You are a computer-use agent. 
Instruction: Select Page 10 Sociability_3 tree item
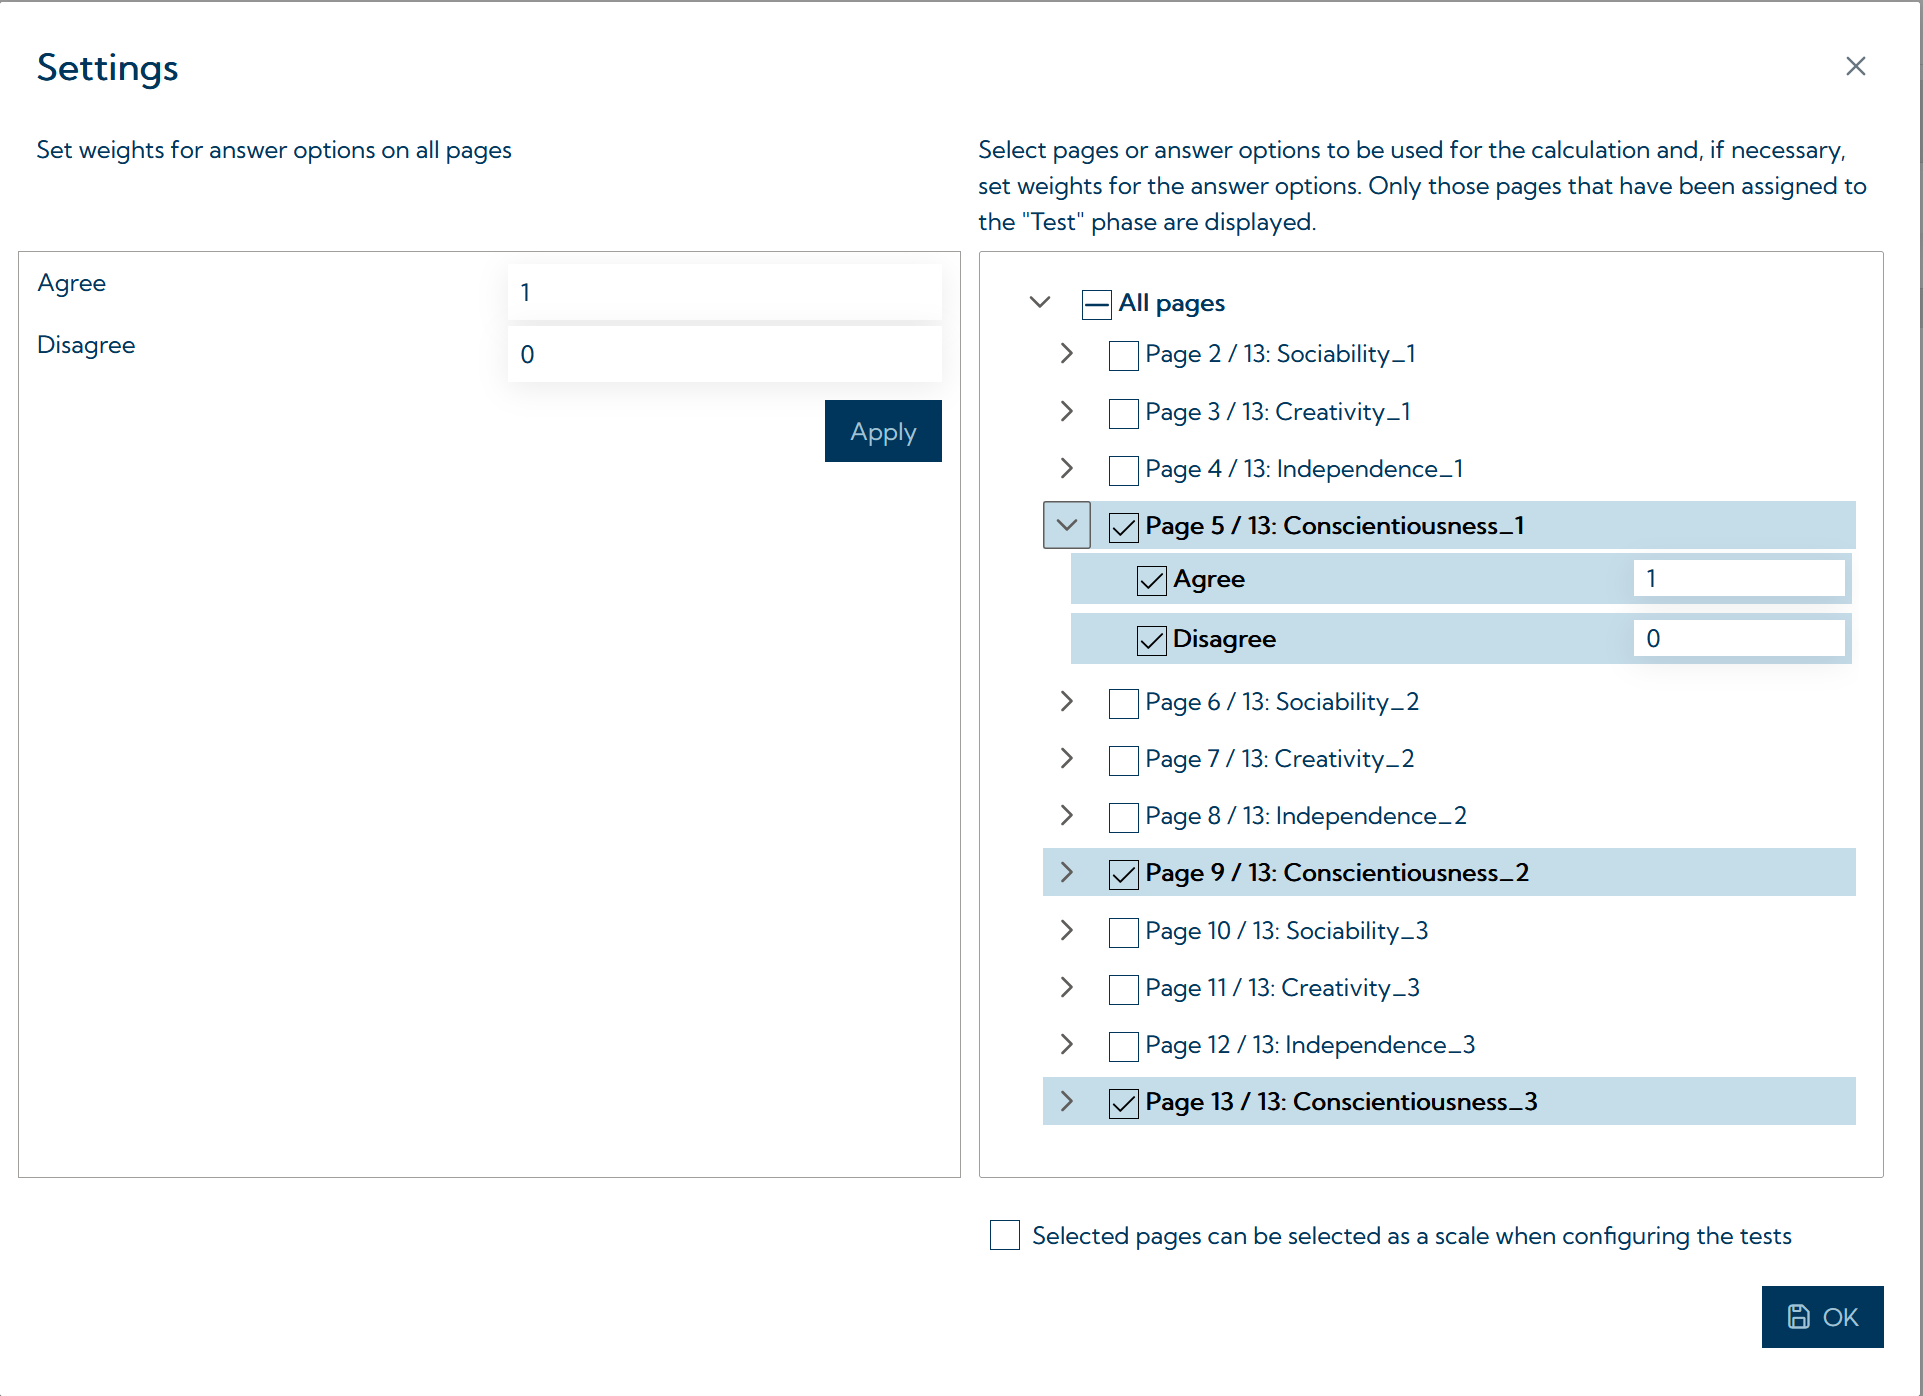[x=1286, y=931]
